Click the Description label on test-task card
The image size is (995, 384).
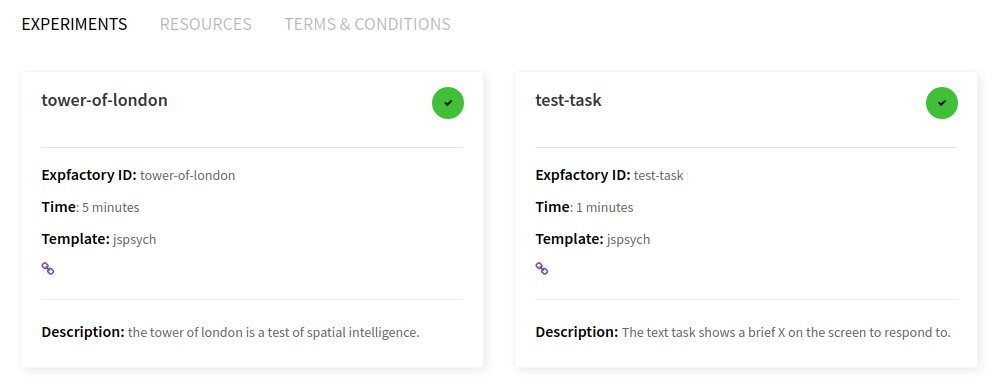(x=577, y=332)
